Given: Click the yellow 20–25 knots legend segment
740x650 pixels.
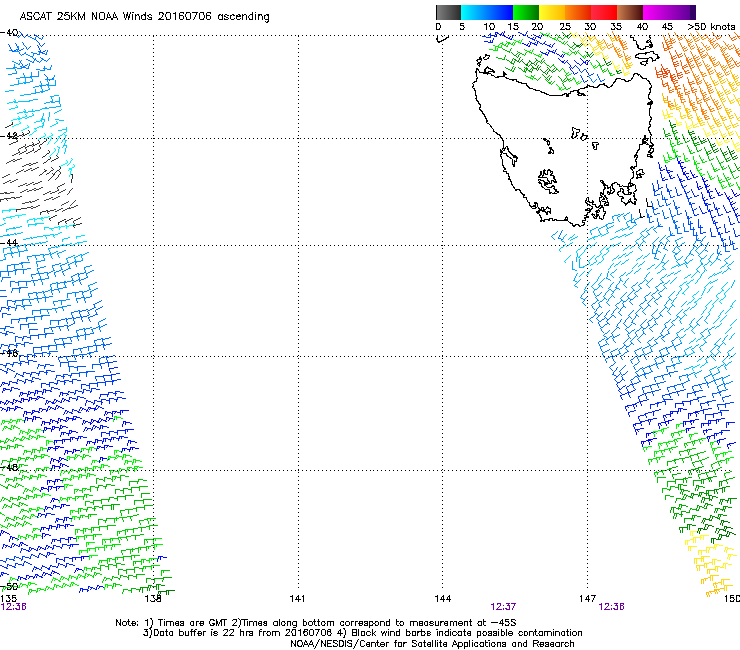Looking at the screenshot, I should point(552,12).
